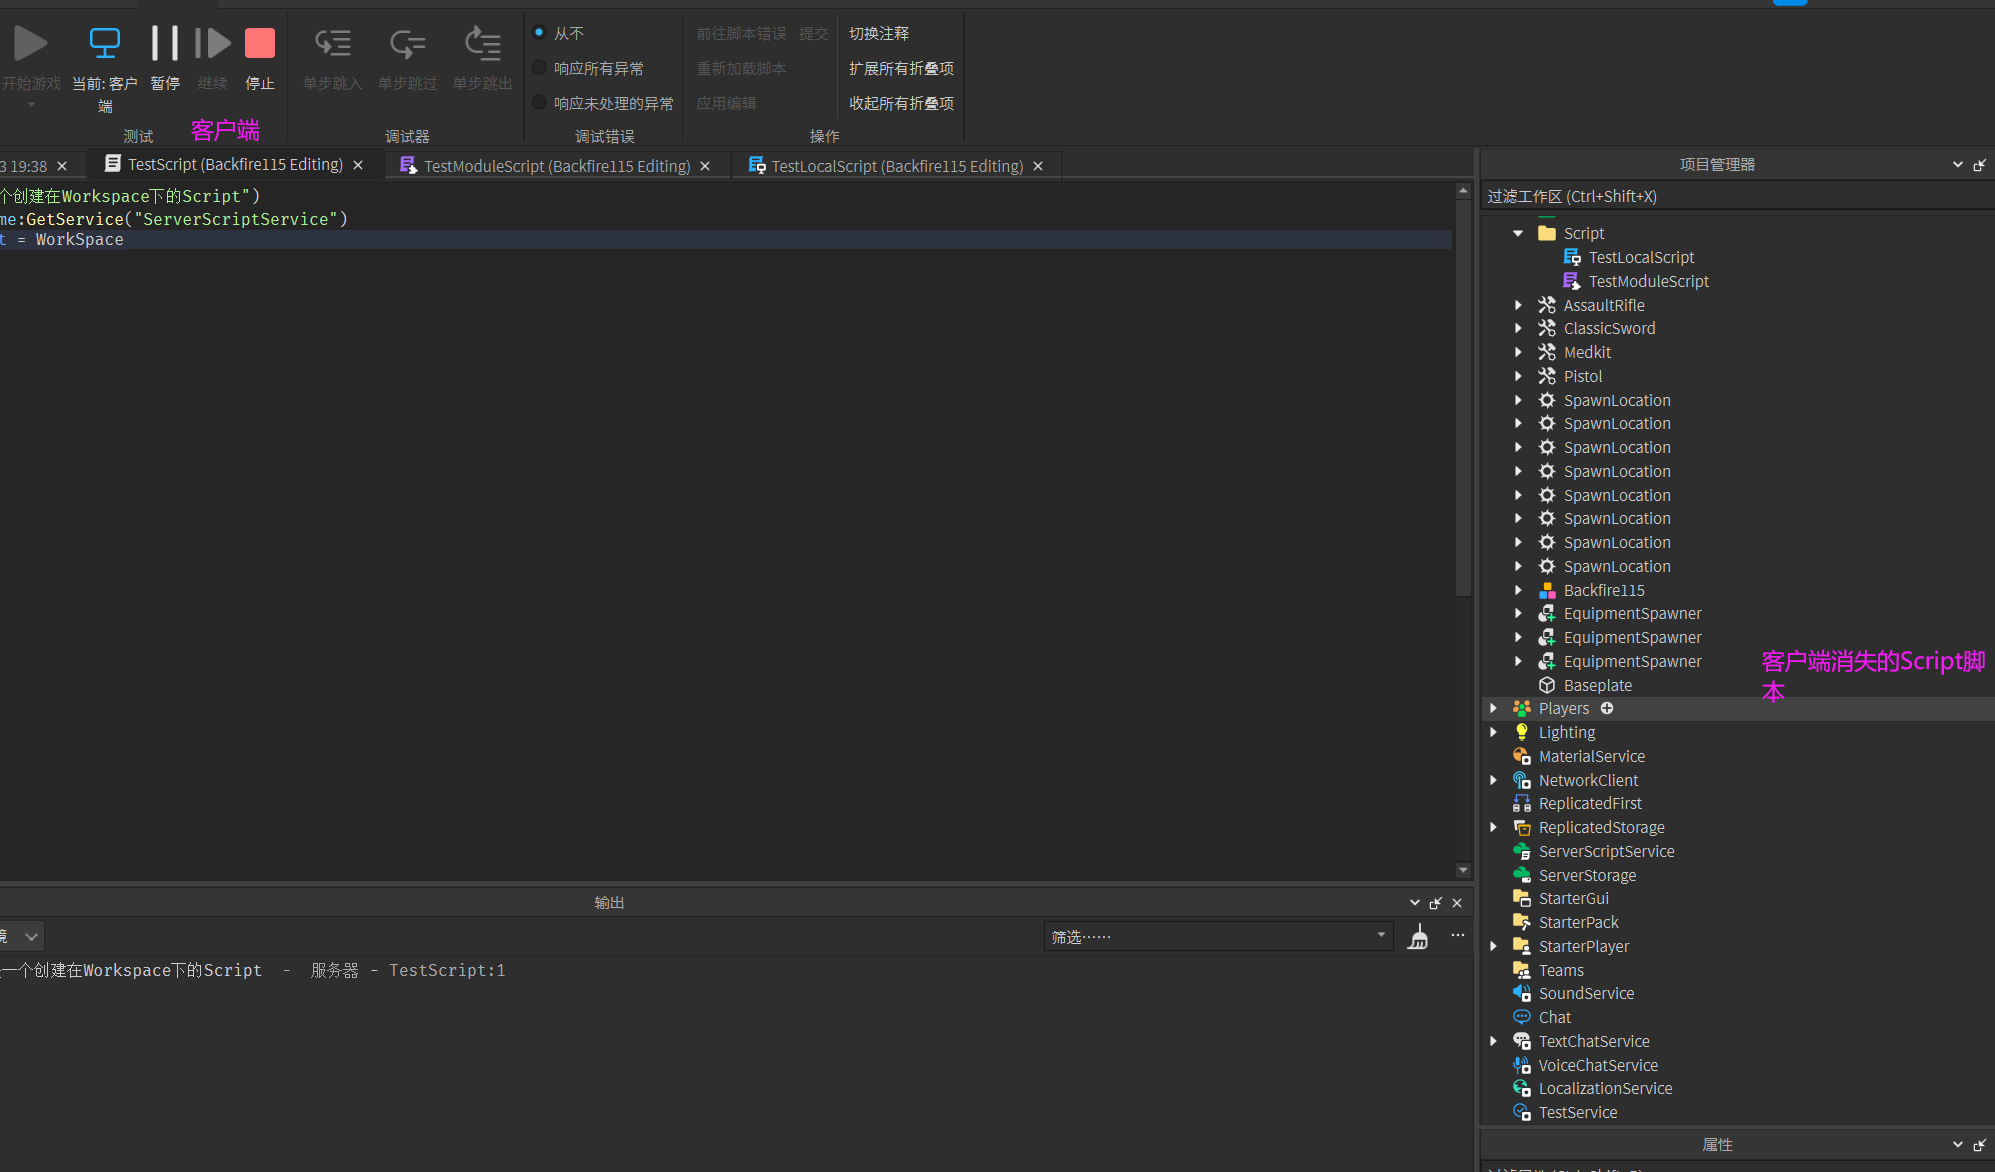
Task: Click Toggle Comment (切换注释)
Action: [879, 33]
